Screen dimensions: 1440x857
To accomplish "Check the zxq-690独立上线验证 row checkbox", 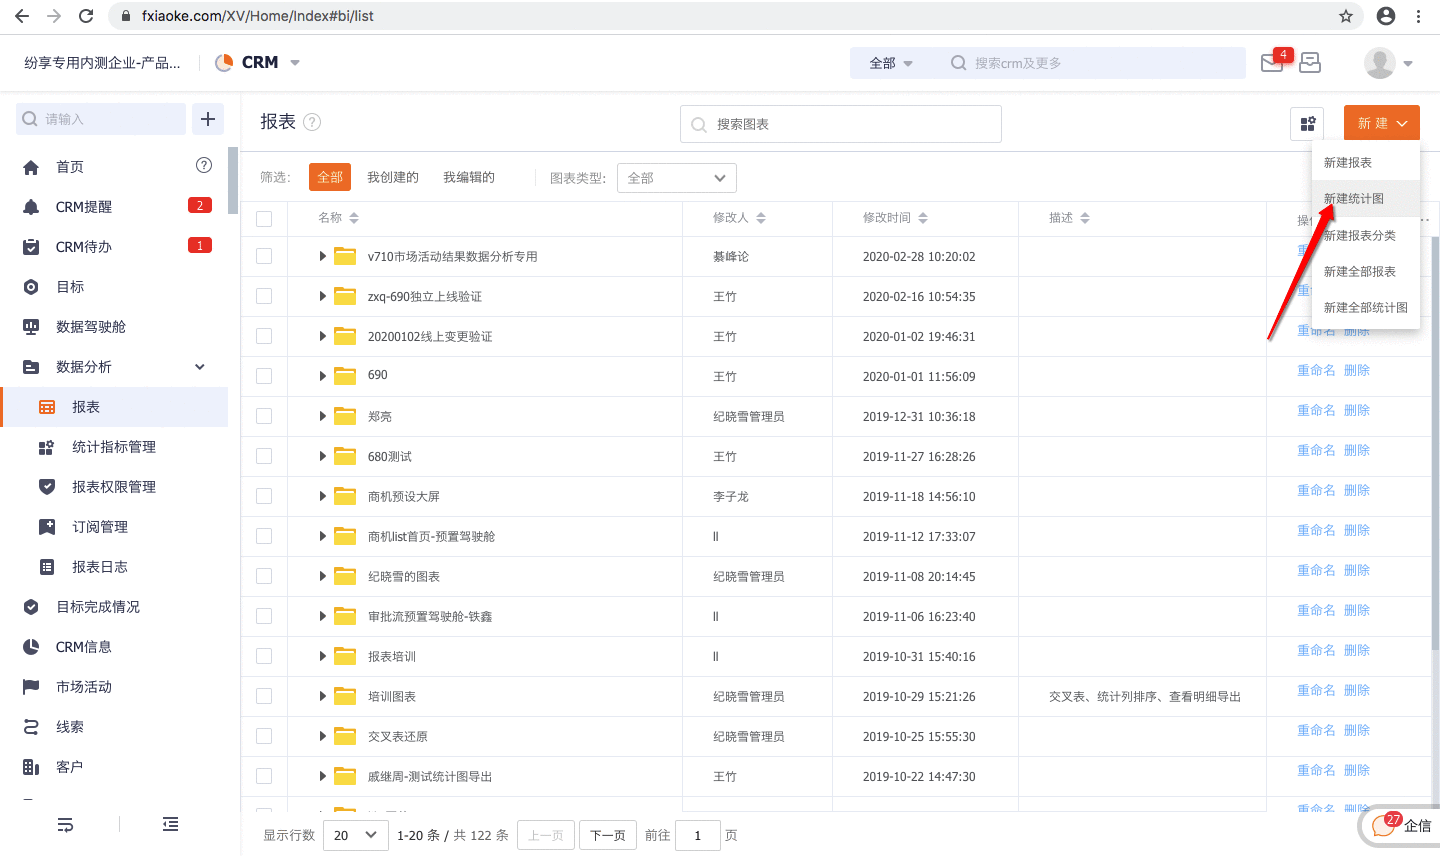I will coord(264,296).
